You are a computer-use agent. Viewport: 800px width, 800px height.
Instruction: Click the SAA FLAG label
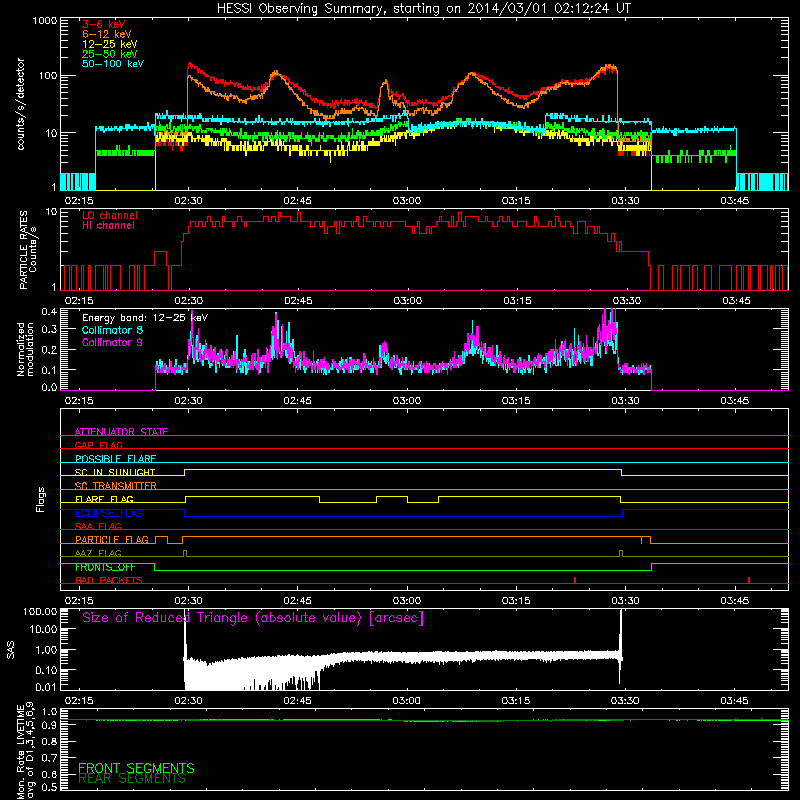[x=98, y=526]
